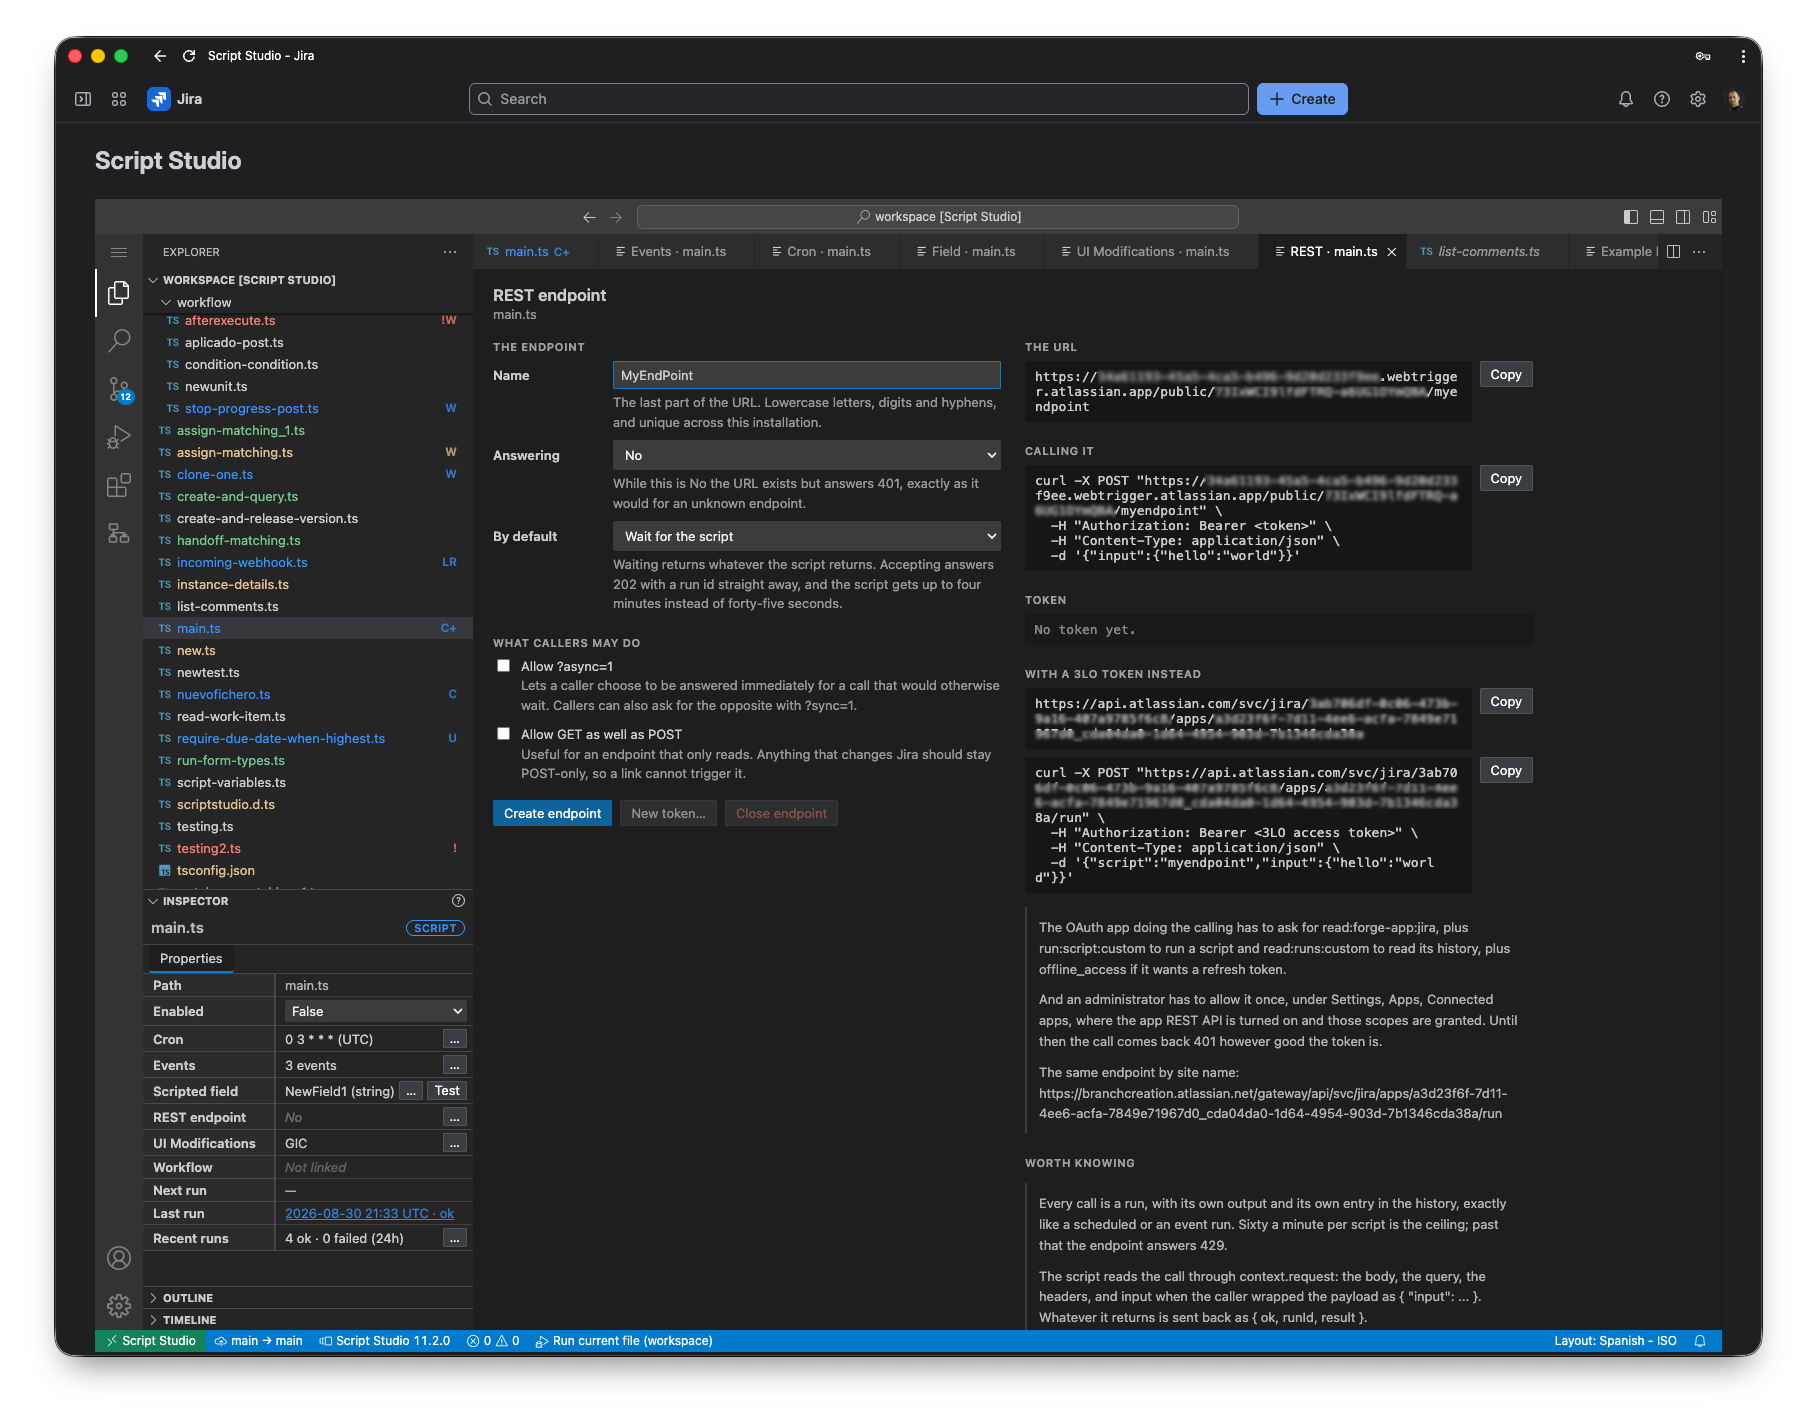This screenshot has height=1428, width=1817.
Task: Reload the browser page
Action: coord(189,56)
